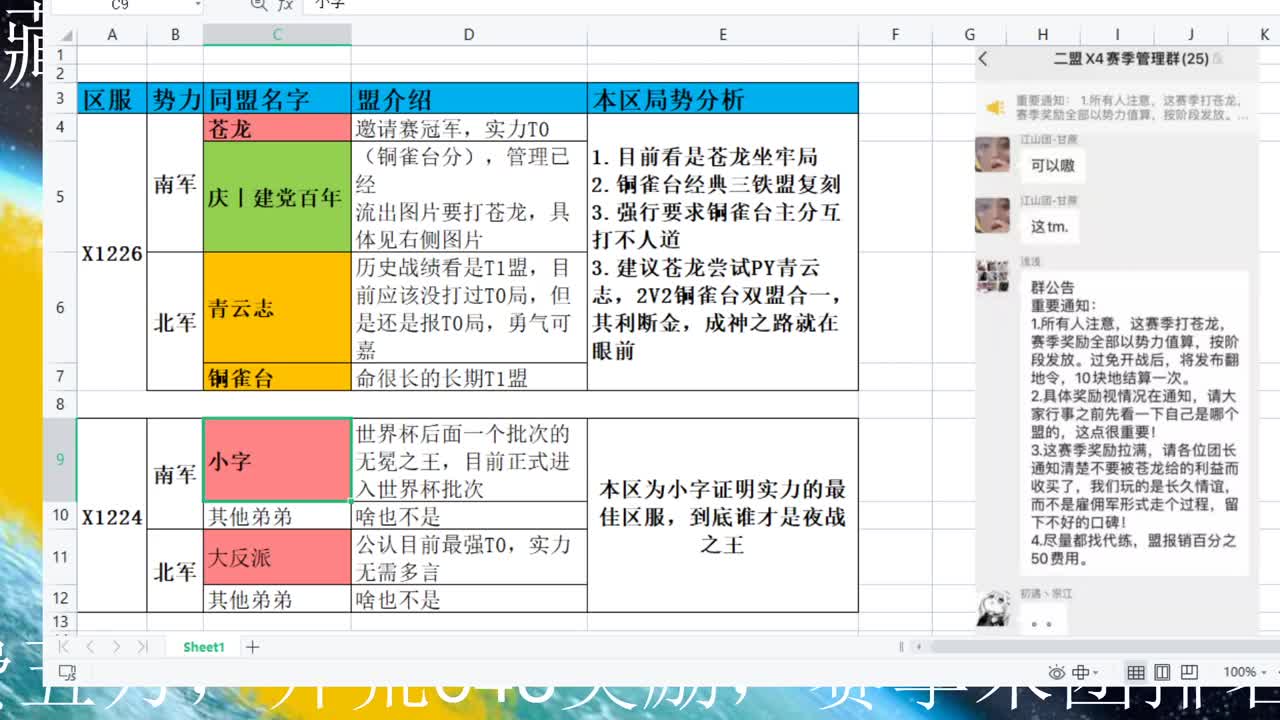Select the X1224 server cell
The height and width of the screenshot is (720, 1280).
[112, 516]
